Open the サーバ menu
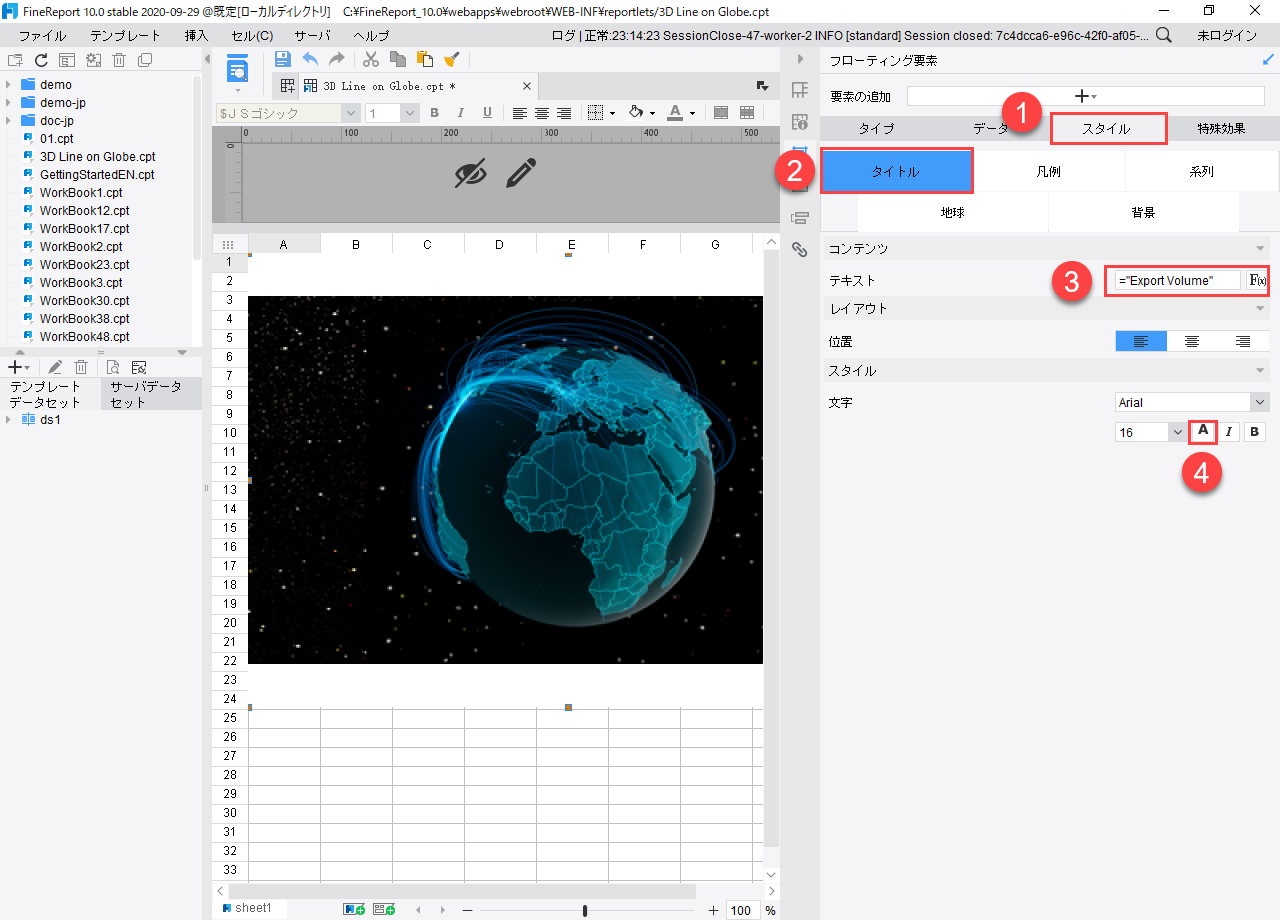The image size is (1280, 920). [312, 35]
